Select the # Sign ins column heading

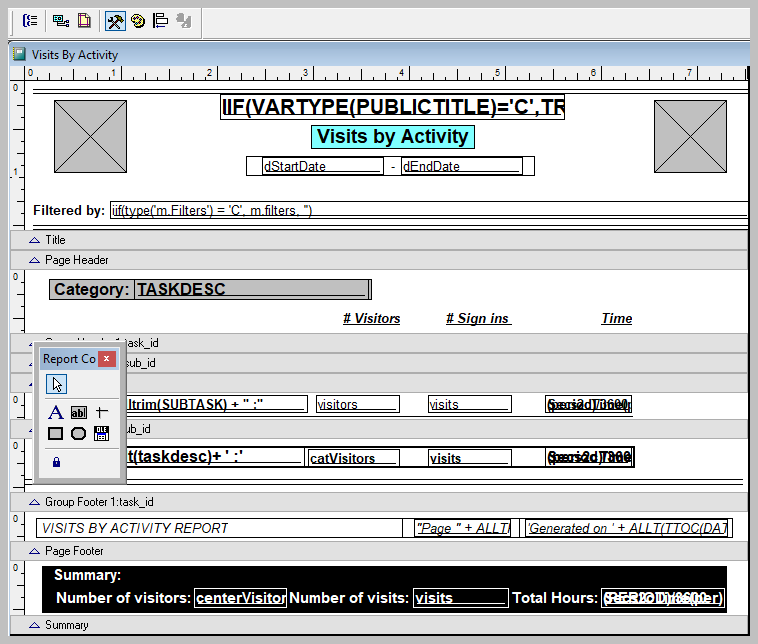tap(479, 318)
